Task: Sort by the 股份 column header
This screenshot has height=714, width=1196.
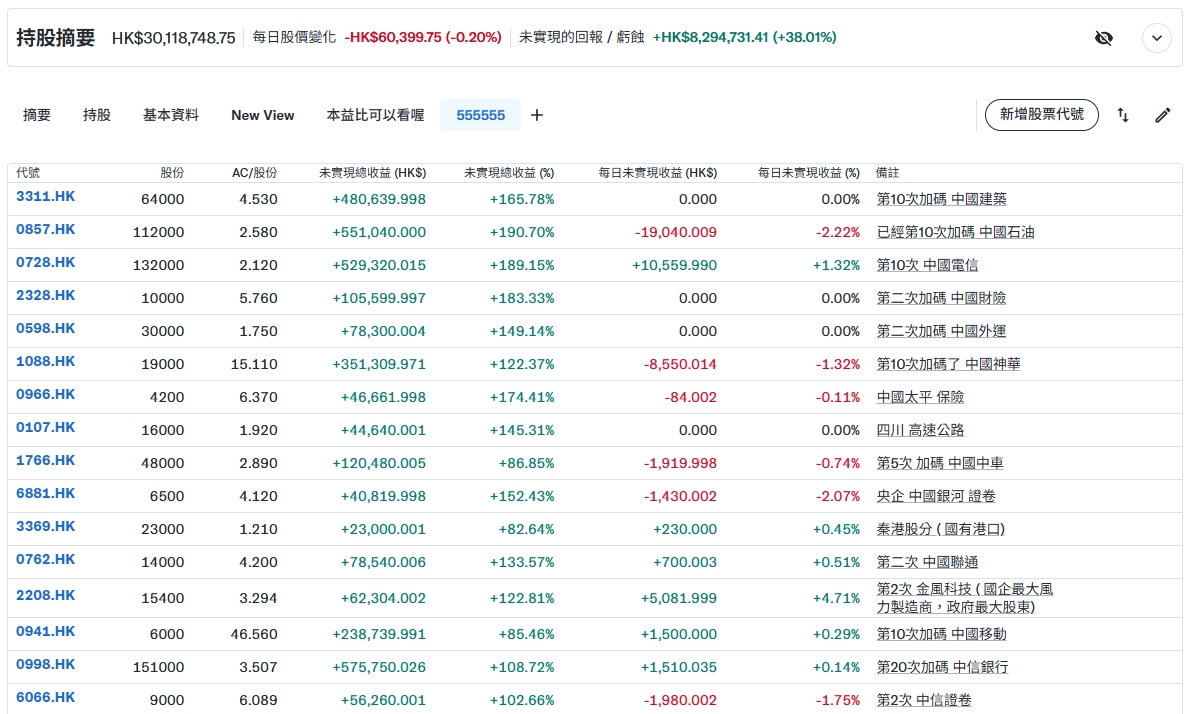Action: click(172, 173)
